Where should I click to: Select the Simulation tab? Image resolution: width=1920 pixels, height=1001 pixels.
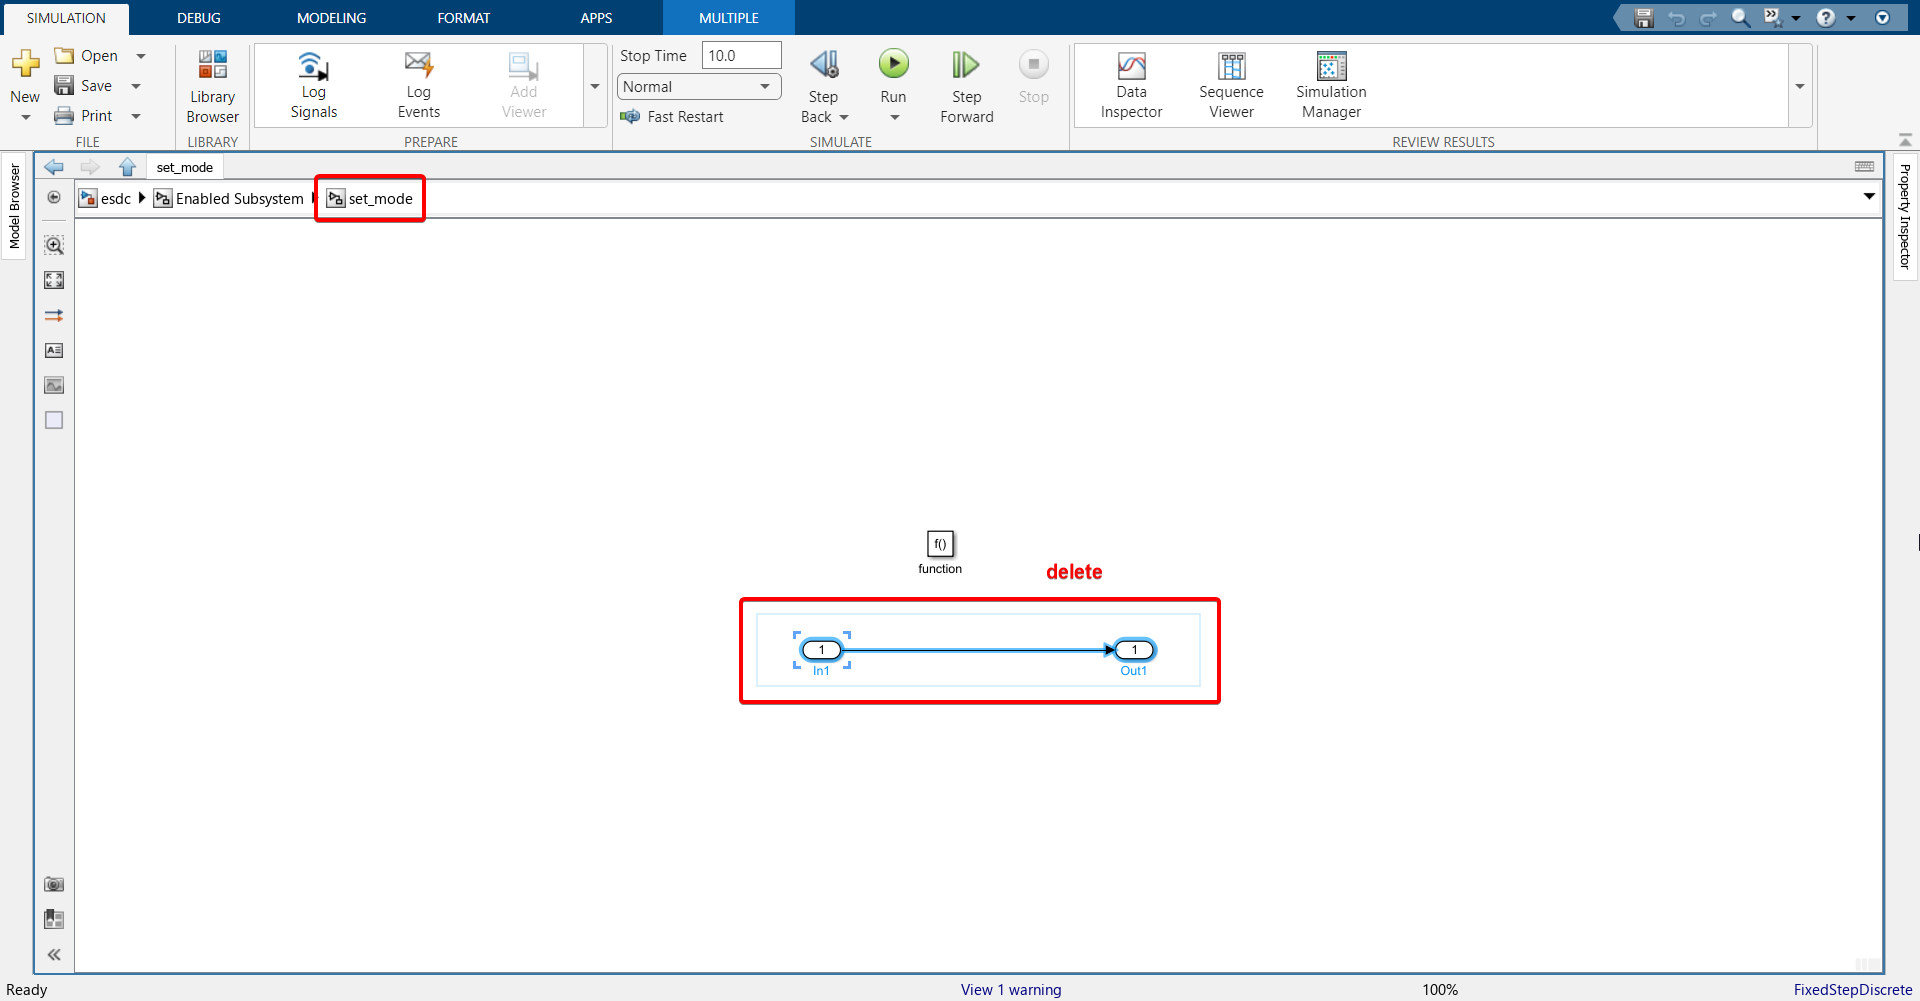tap(66, 18)
